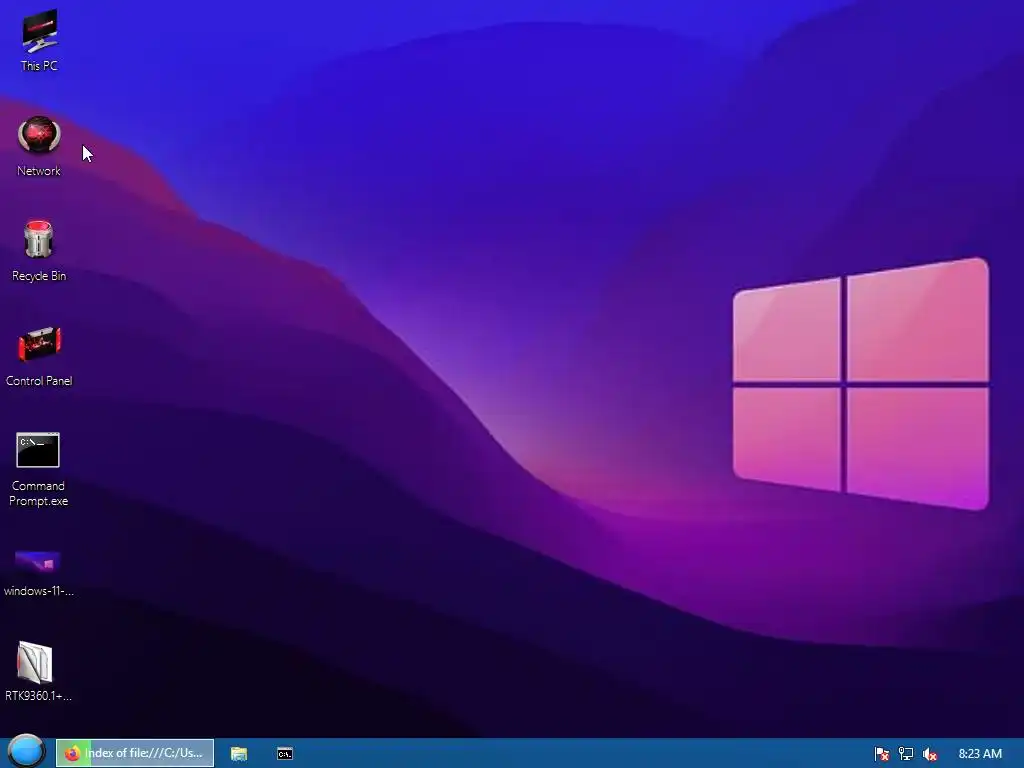Screen dimensions: 1024x768
Task: Click the 'Network' label text
Action: [x=39, y=171]
